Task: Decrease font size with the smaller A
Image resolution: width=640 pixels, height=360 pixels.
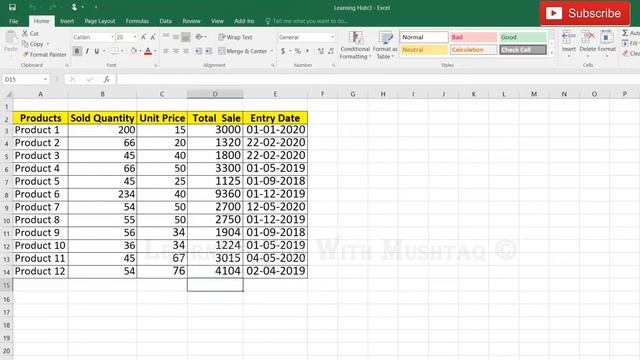Action: (x=153, y=37)
